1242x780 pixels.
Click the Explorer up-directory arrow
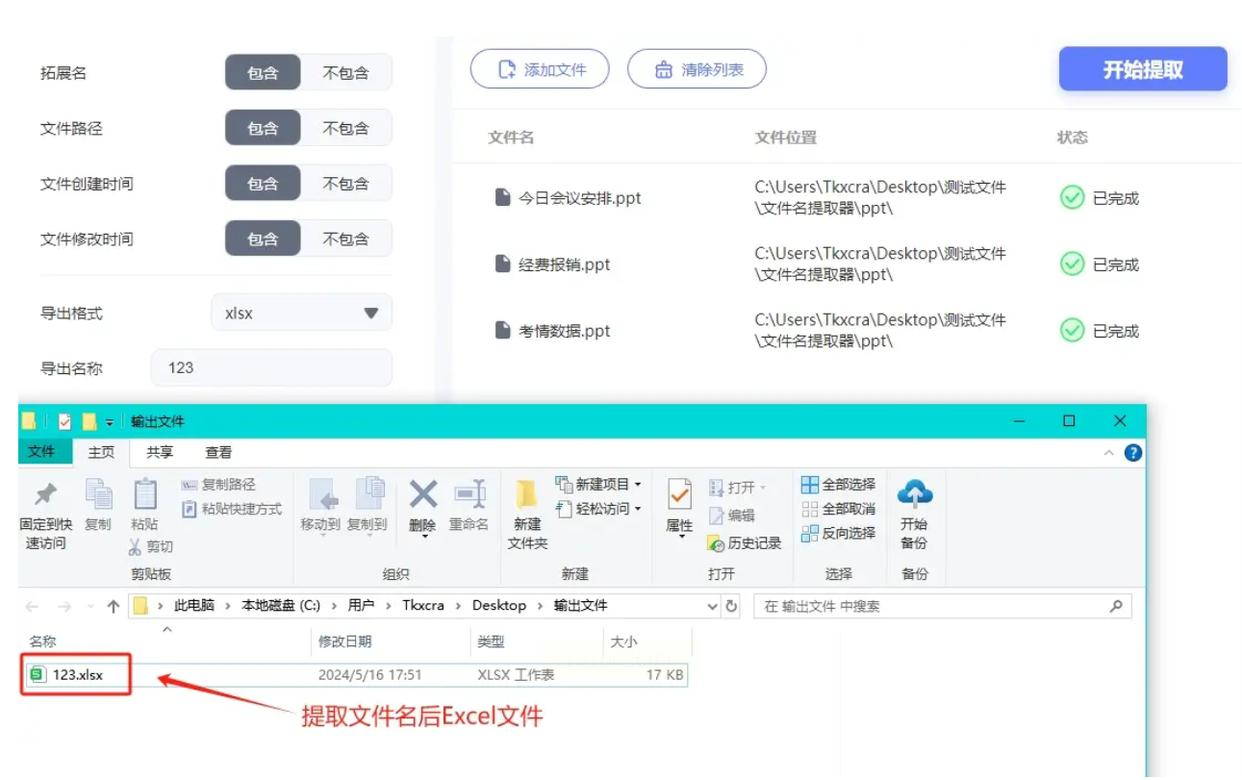113,606
